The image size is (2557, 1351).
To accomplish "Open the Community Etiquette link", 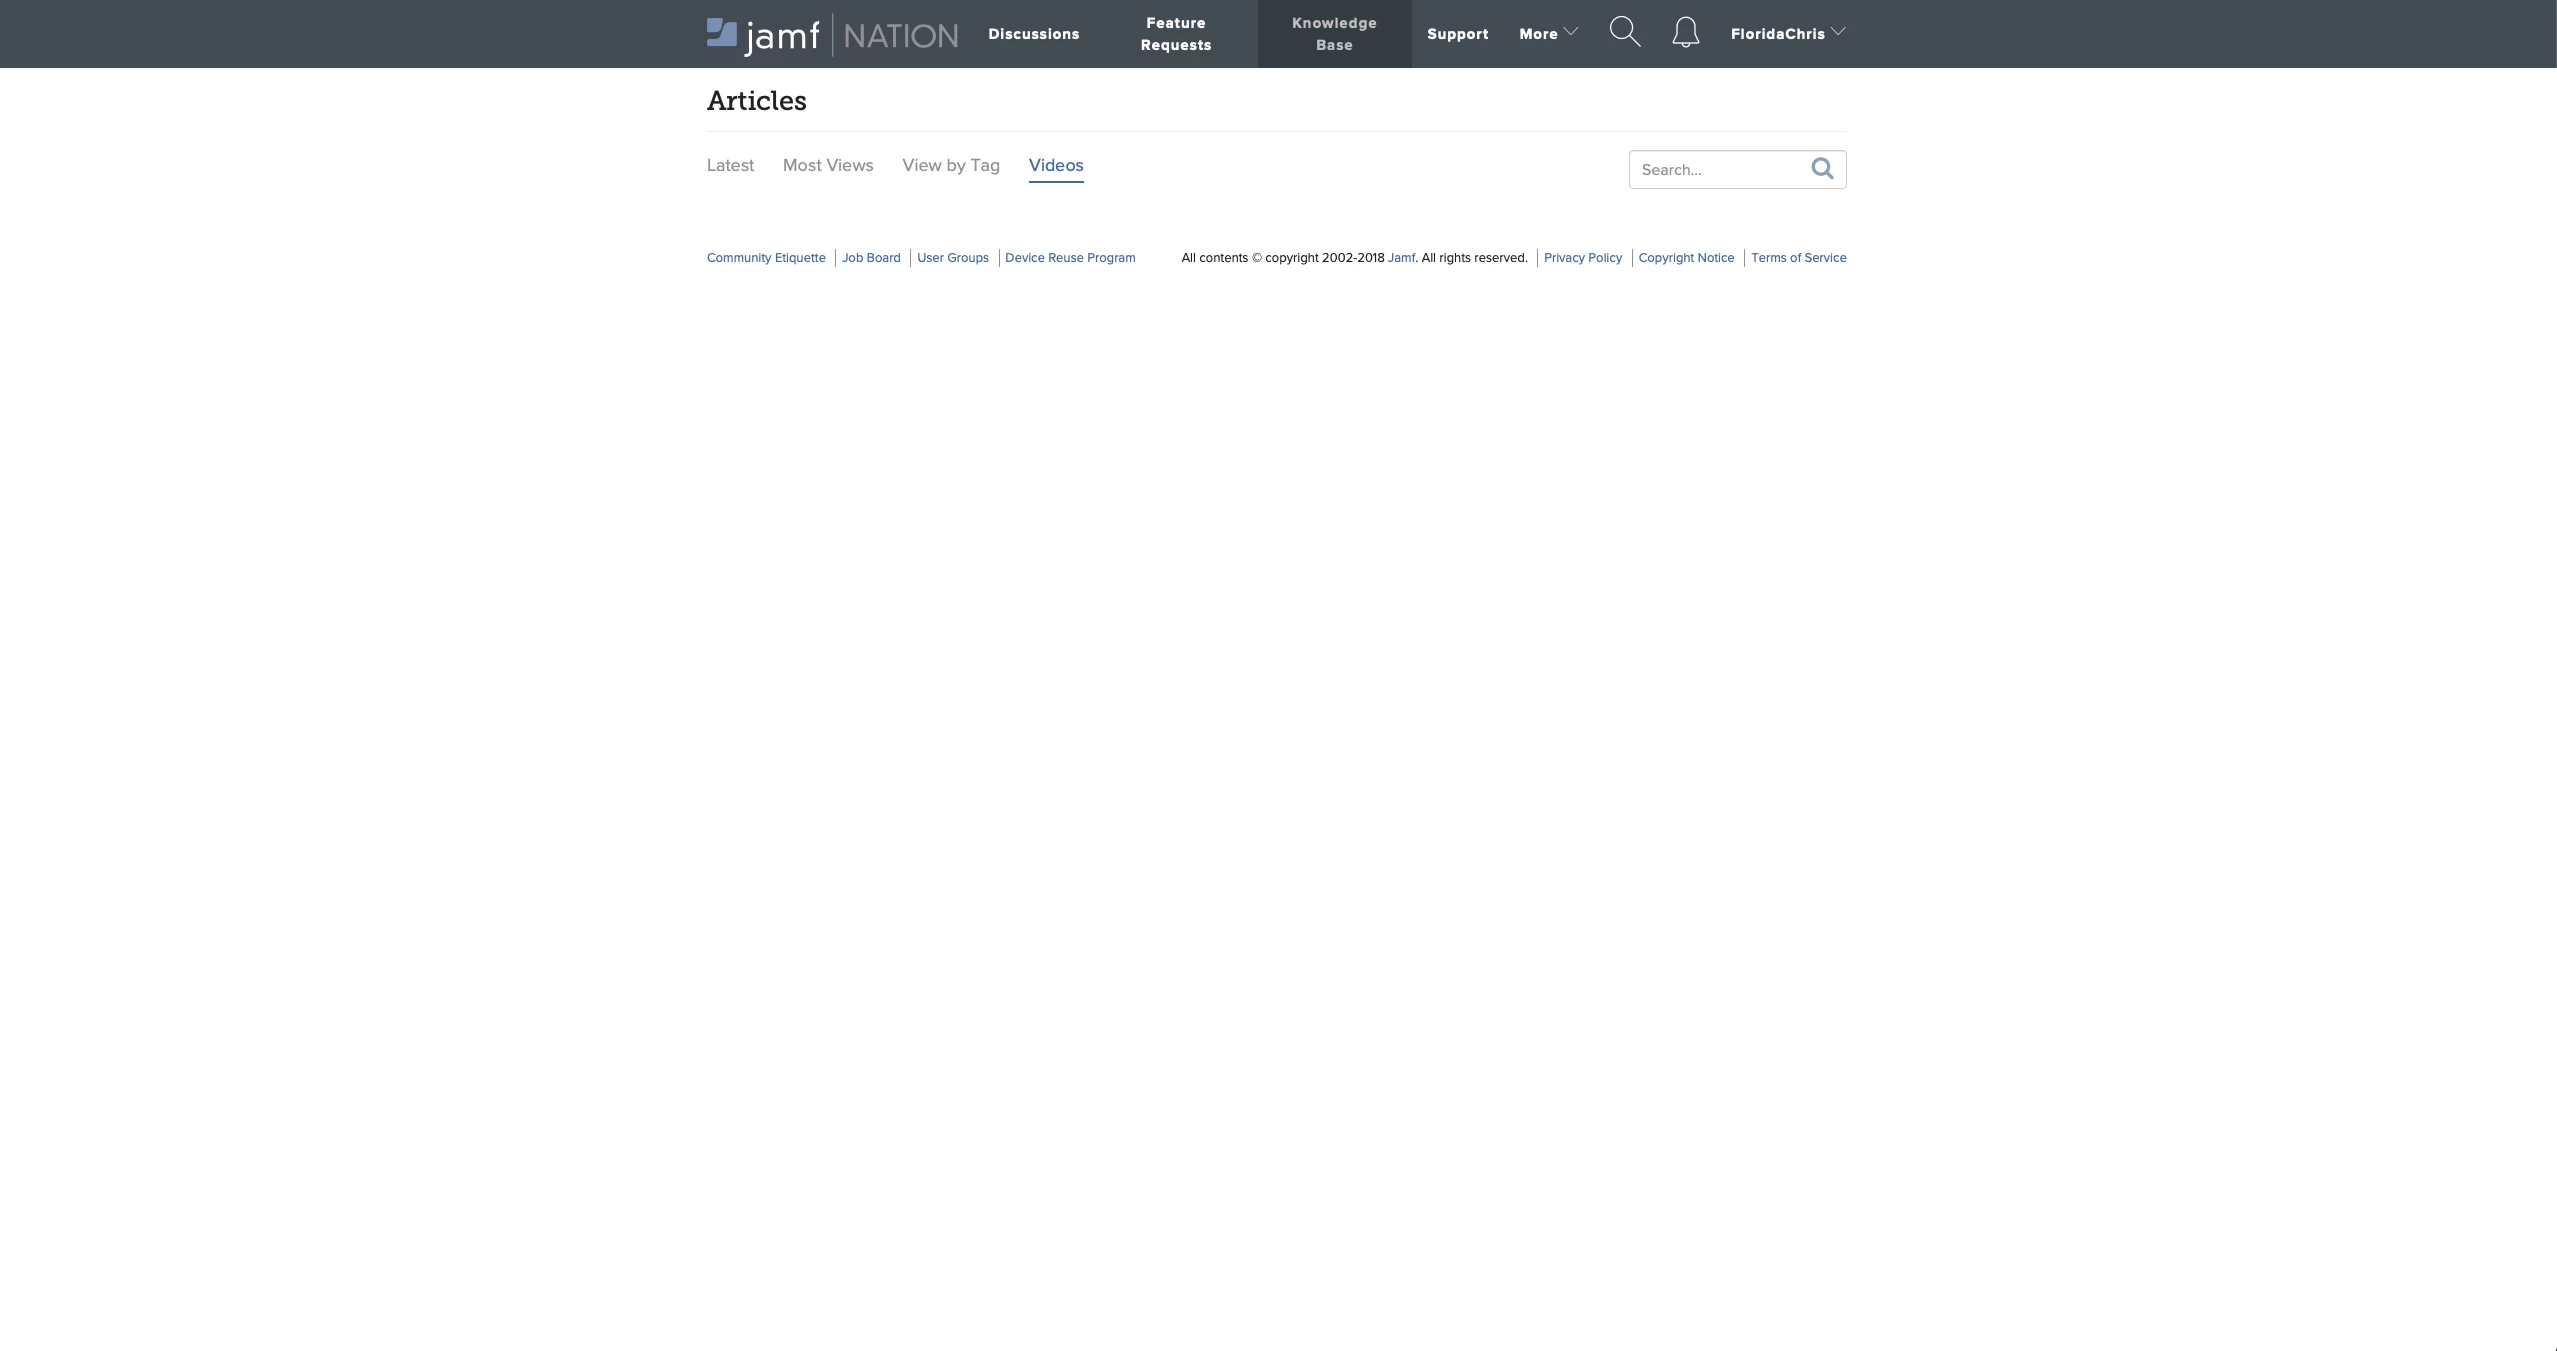I will click(x=766, y=258).
